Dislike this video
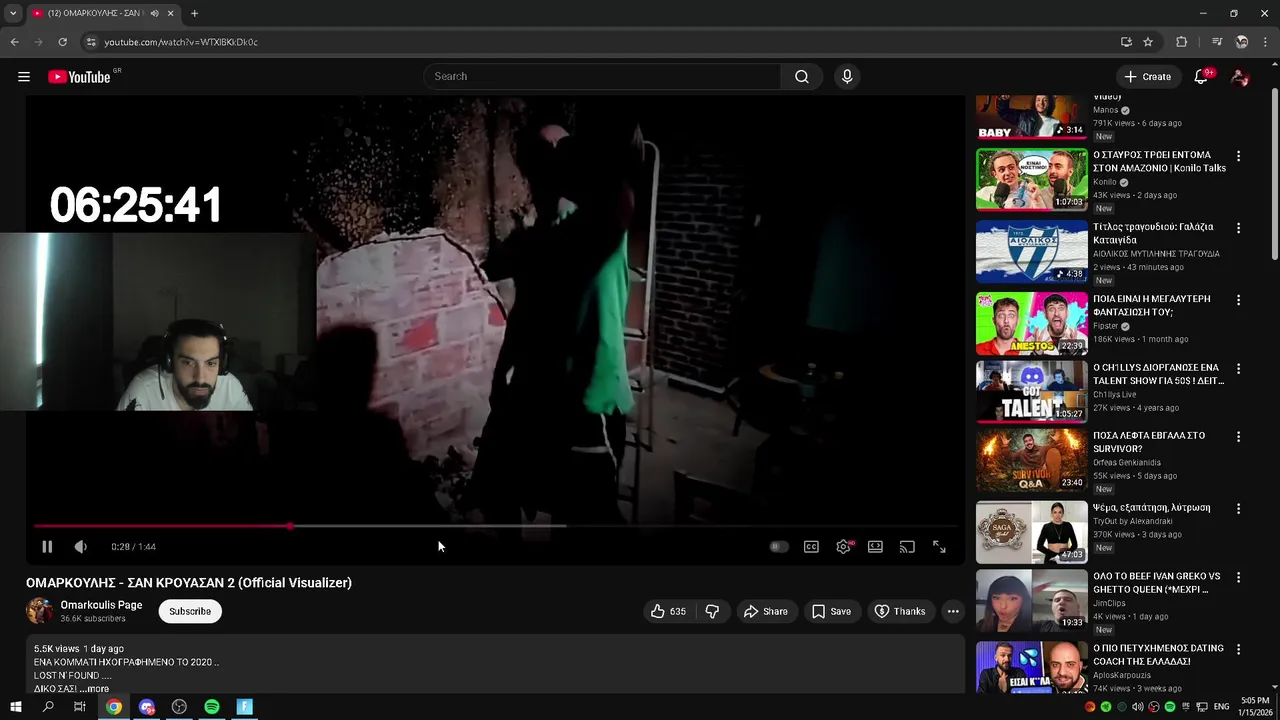Image resolution: width=1280 pixels, height=720 pixels. point(712,611)
